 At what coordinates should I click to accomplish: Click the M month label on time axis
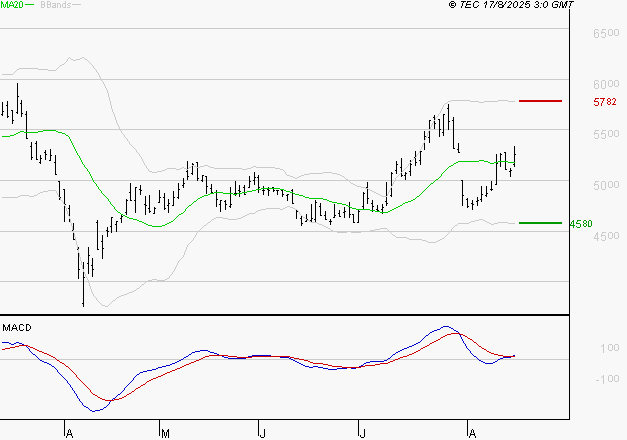[x=164, y=432]
